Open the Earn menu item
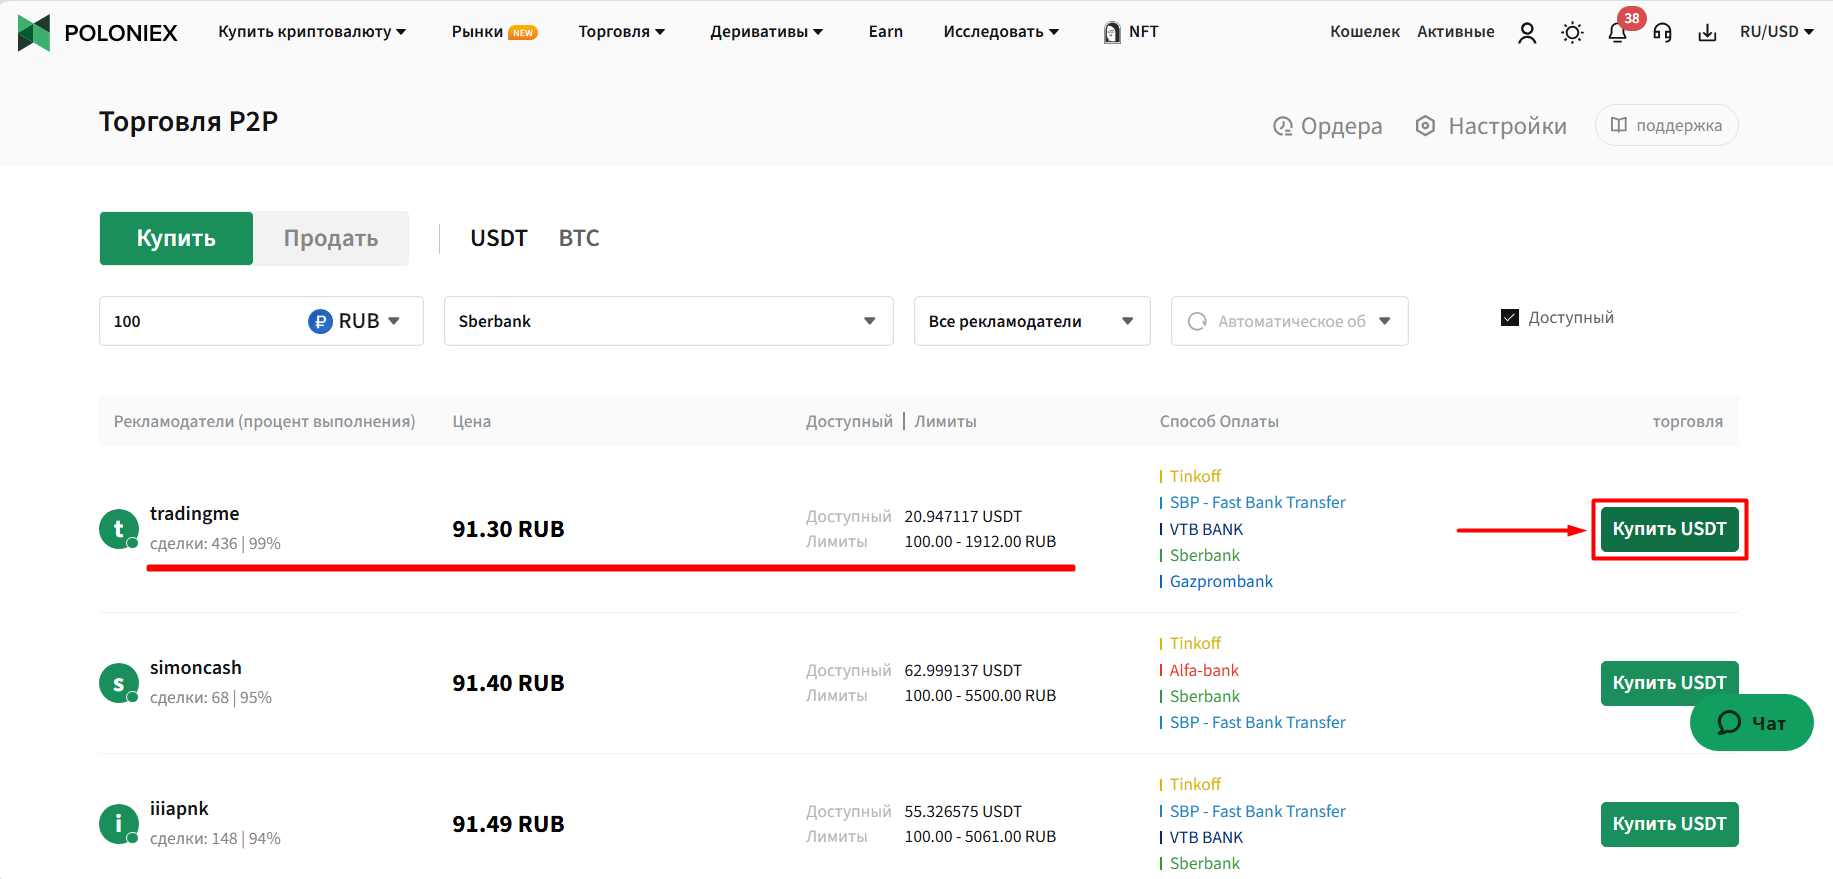Screen dimensions: 1833x879 (885, 32)
